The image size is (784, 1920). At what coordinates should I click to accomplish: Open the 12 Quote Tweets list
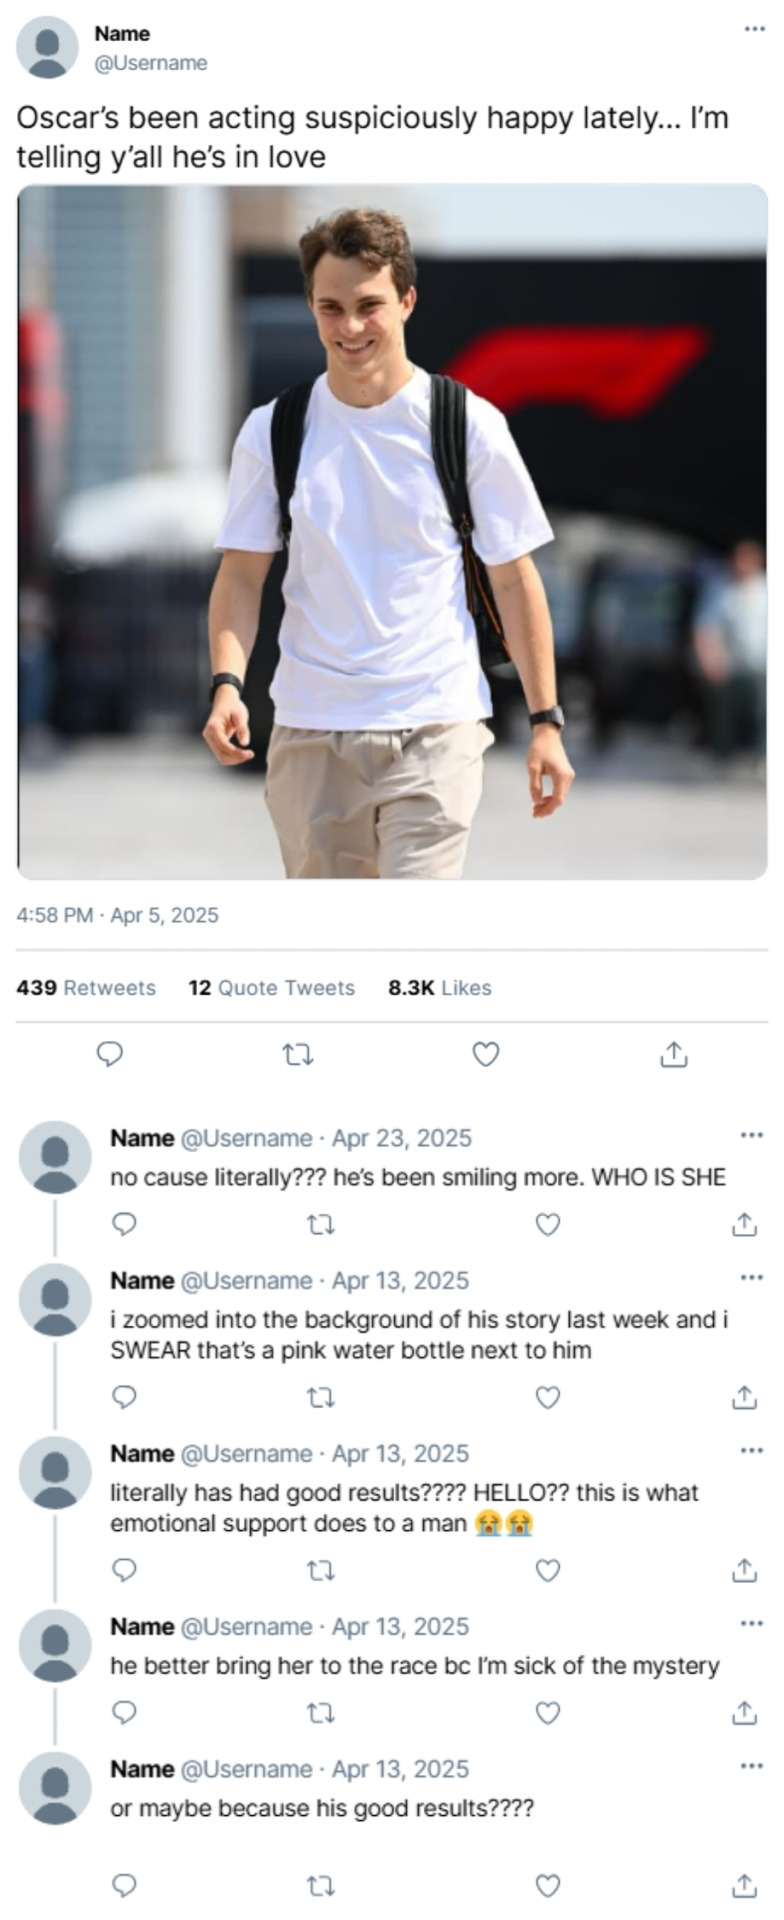pos(271,988)
